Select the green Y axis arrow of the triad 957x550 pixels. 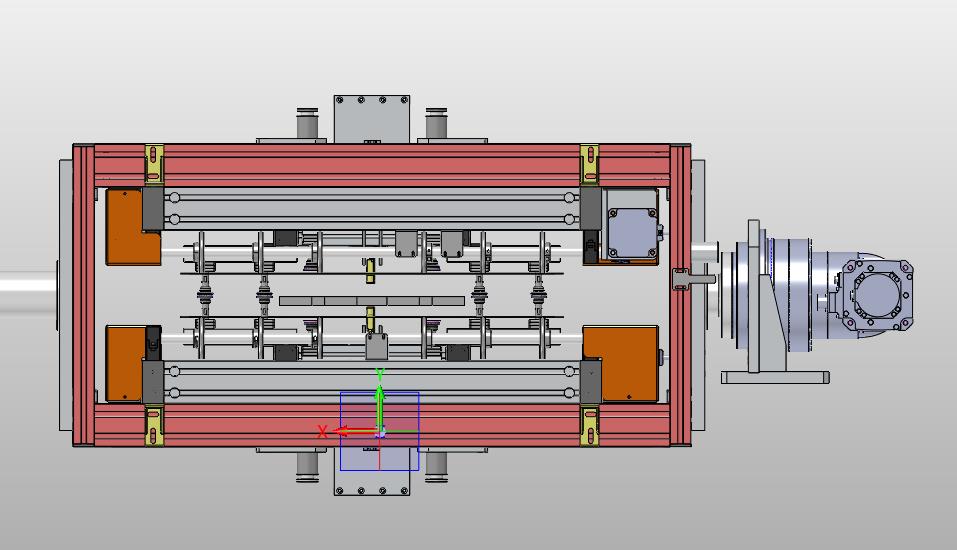pyautogui.click(x=380, y=408)
